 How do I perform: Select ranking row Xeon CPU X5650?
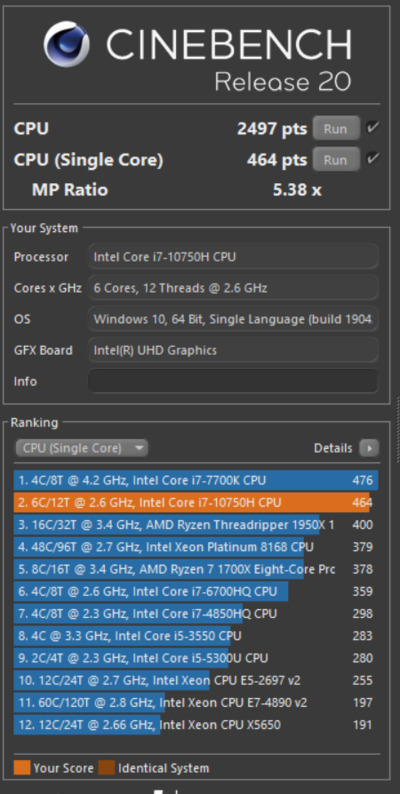coord(196,725)
